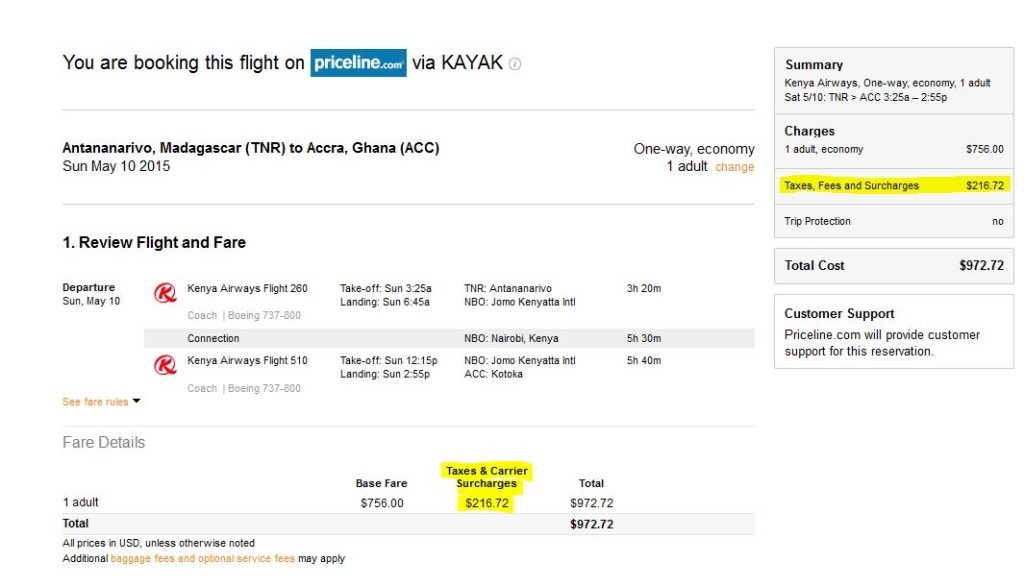Screen dimensions: 1024x587
Task: Click the Summary panel heading
Action: coord(814,65)
